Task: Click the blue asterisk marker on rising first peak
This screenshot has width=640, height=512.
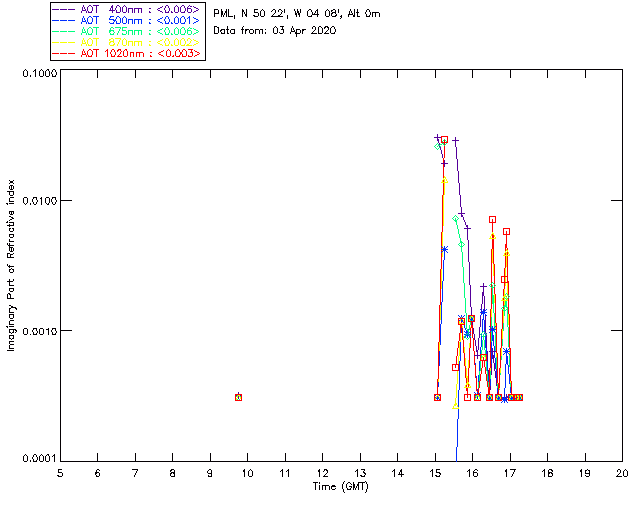Action: 444,249
